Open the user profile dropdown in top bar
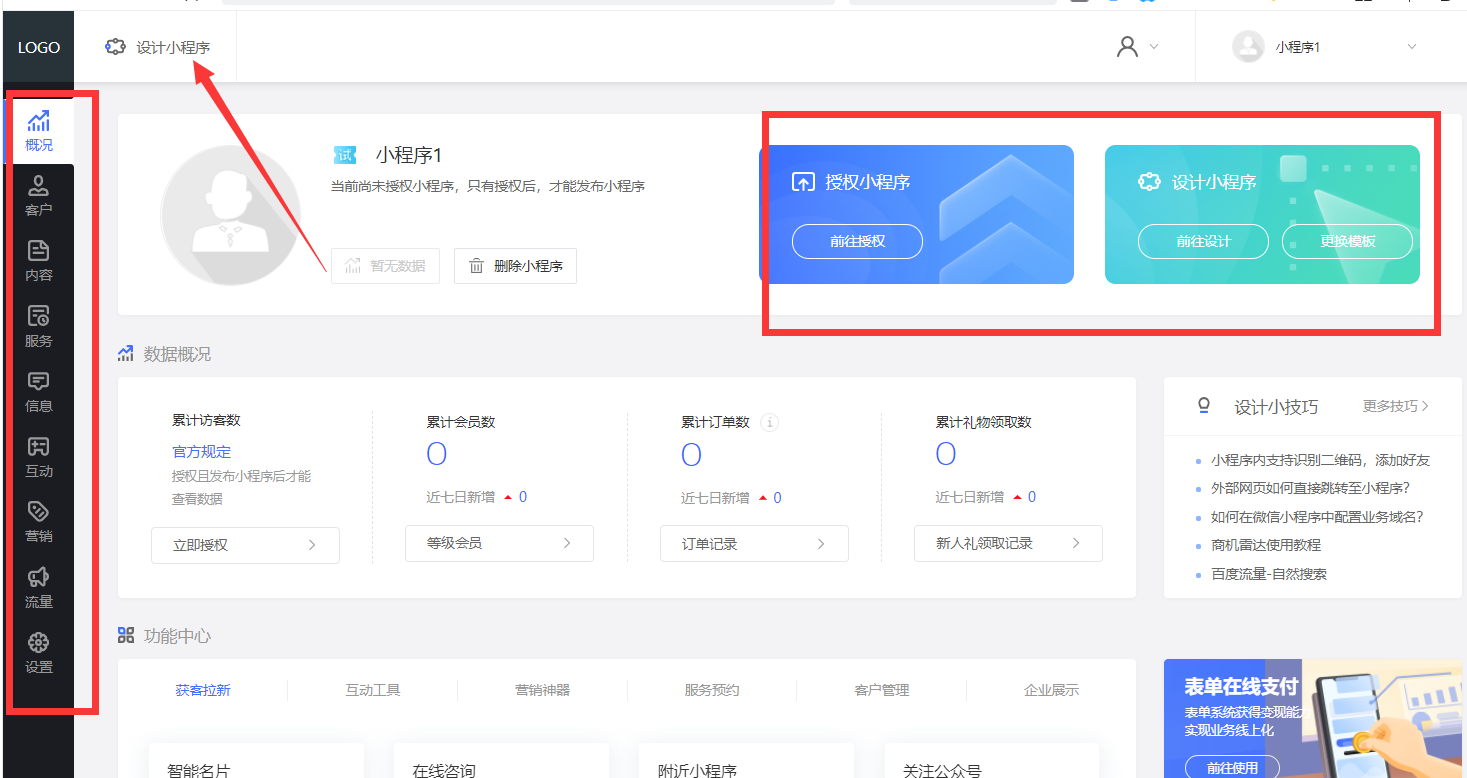 tap(1140, 46)
